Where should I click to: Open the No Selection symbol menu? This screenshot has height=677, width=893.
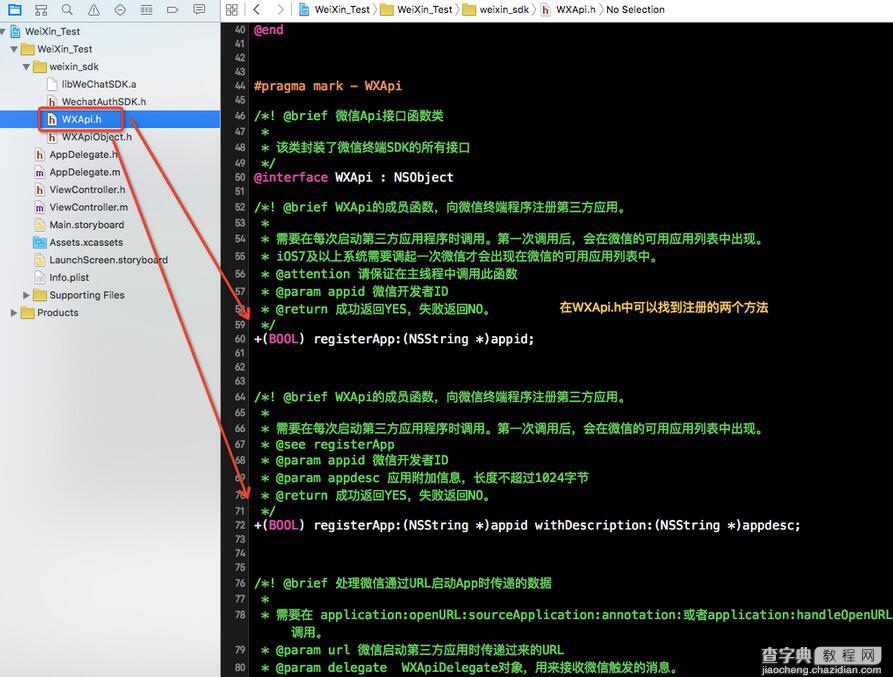click(635, 10)
